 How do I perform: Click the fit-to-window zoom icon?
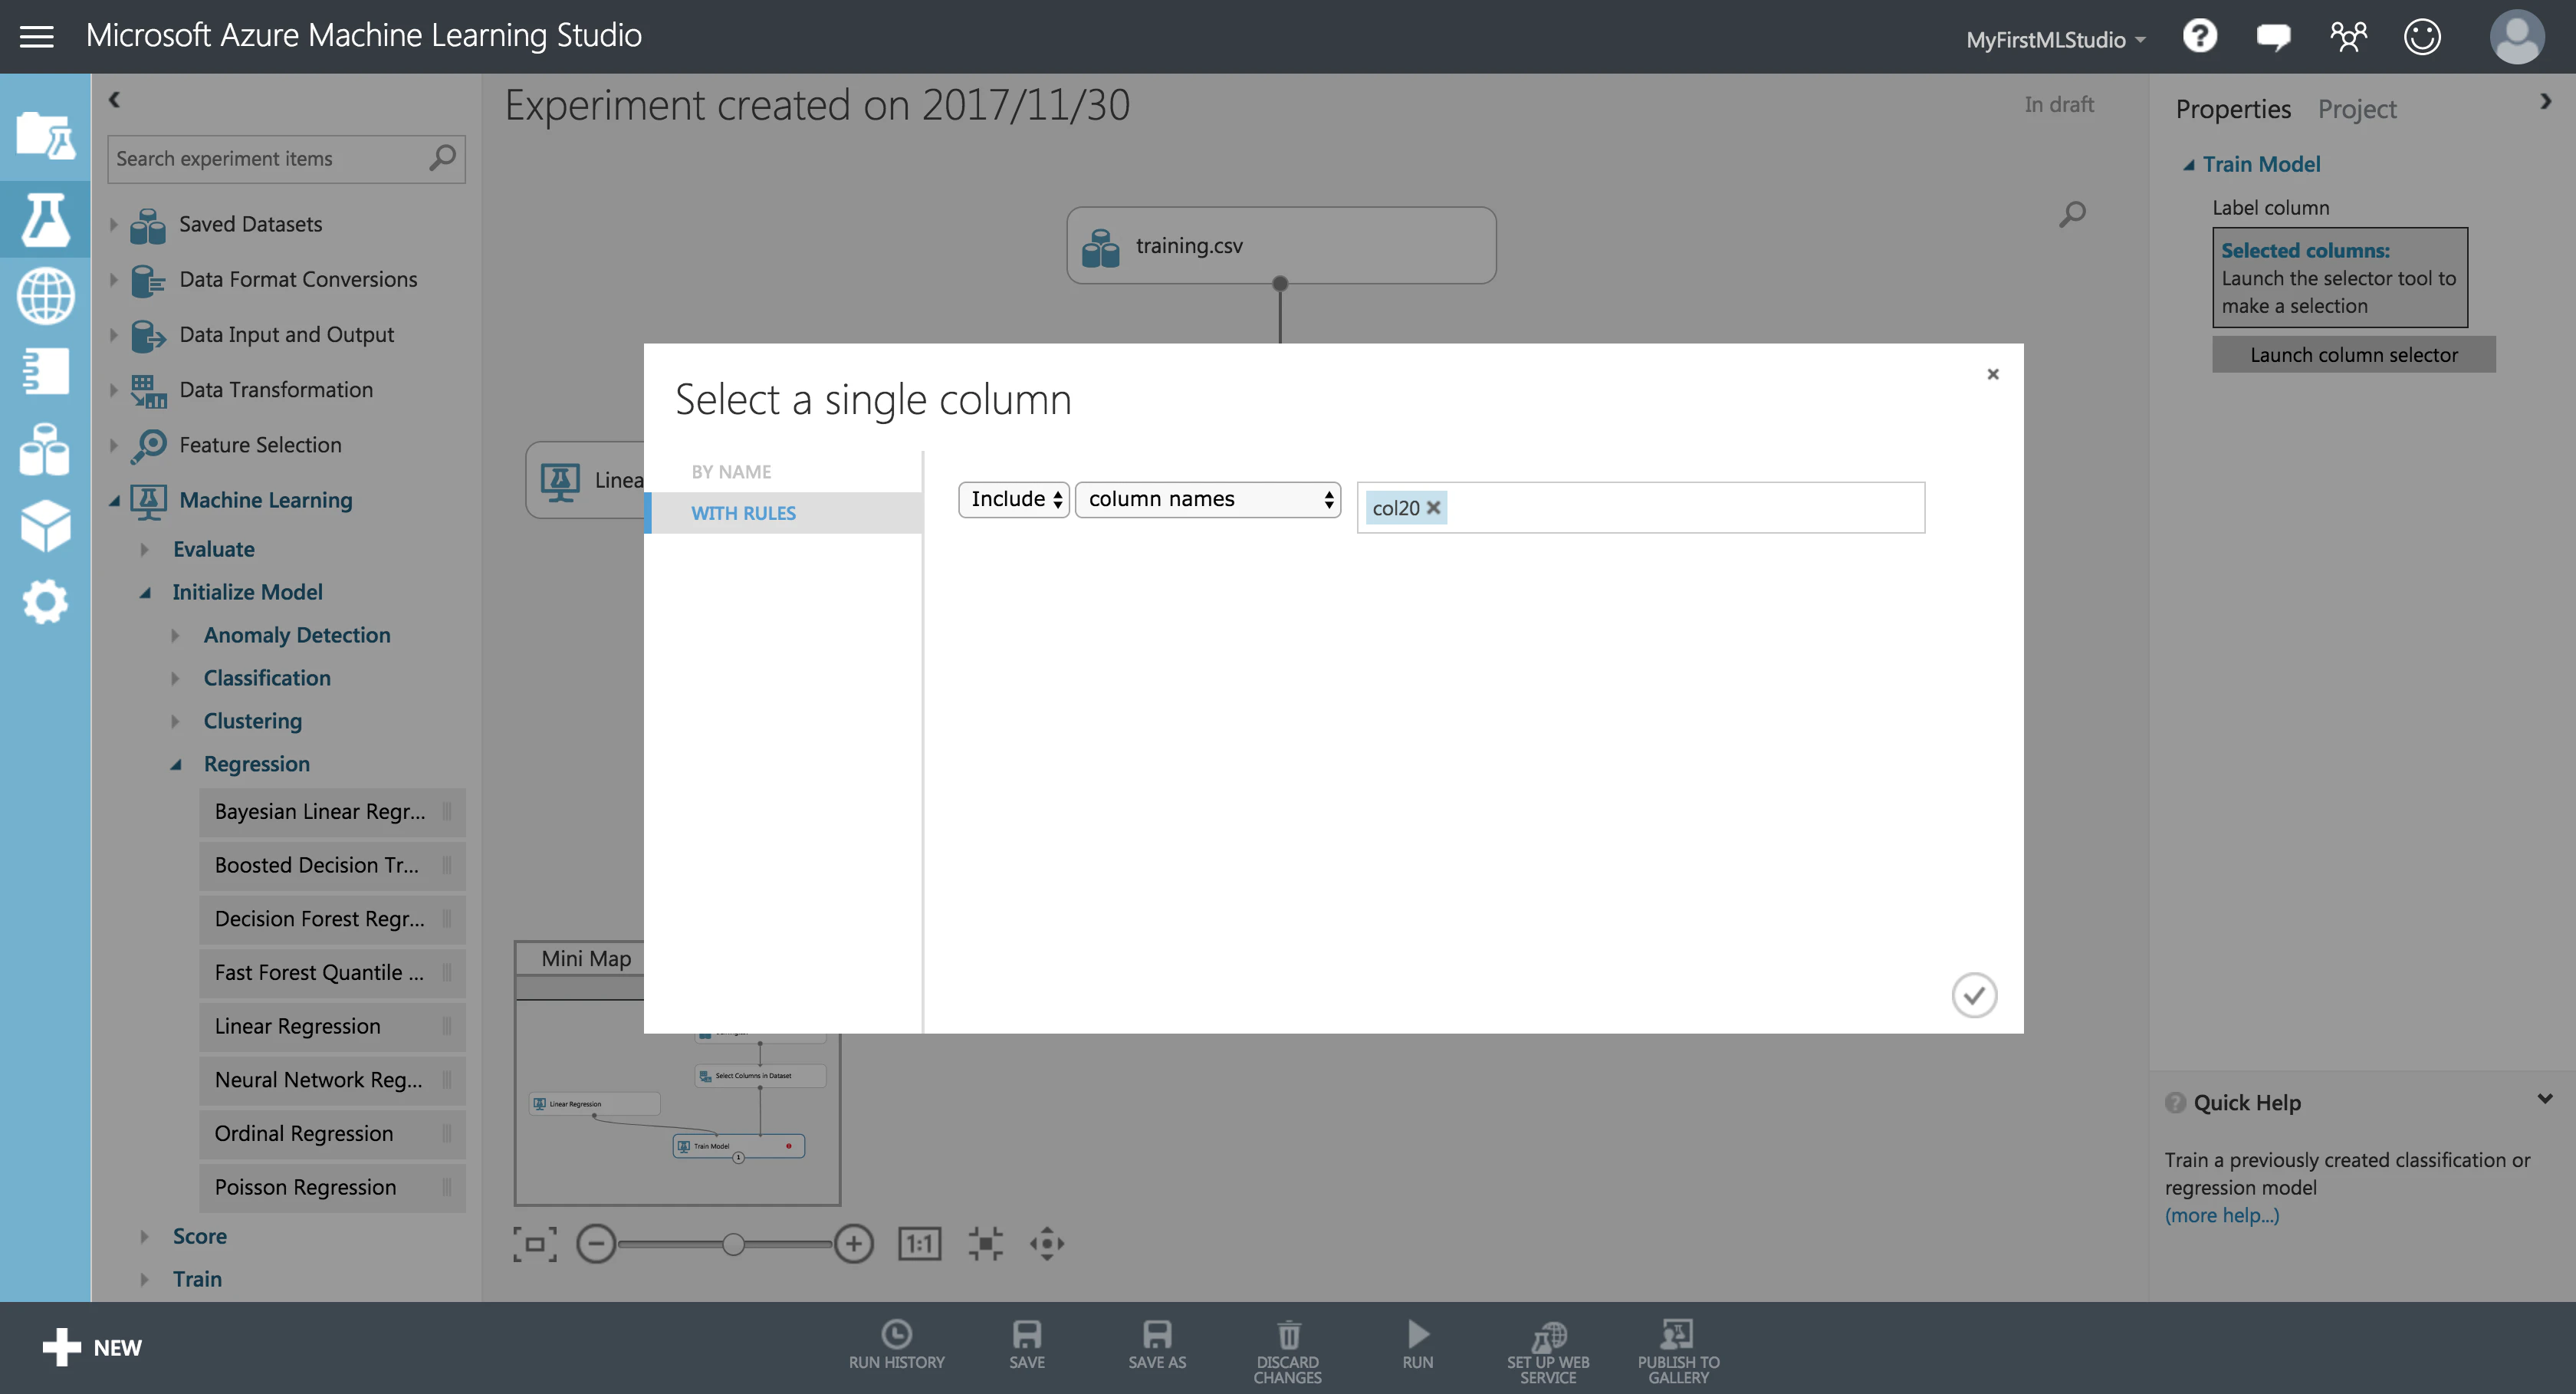(535, 1244)
